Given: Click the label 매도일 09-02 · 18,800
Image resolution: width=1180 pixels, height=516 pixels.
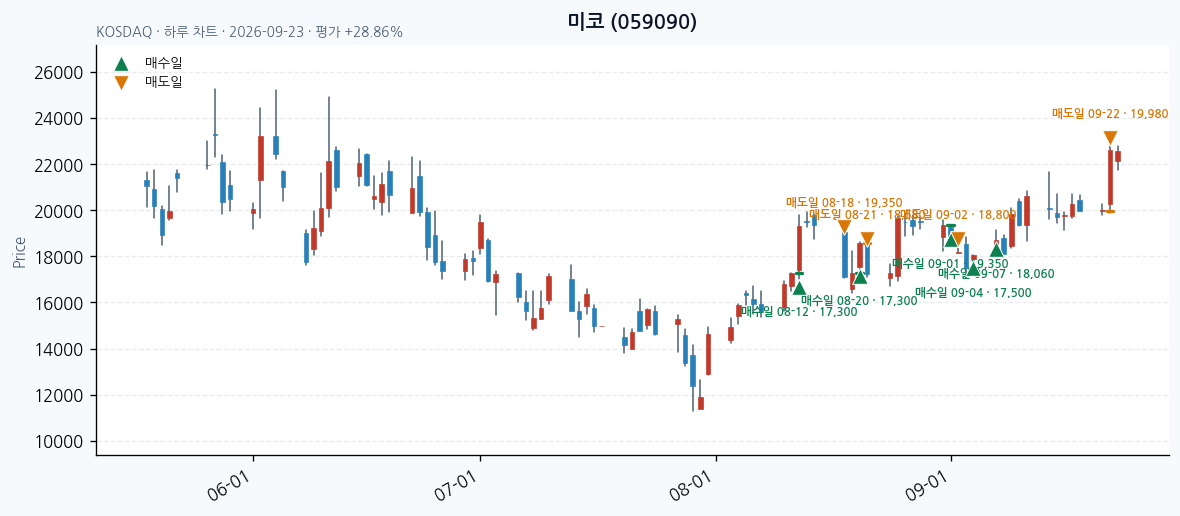Looking at the screenshot, I should click(958, 215).
